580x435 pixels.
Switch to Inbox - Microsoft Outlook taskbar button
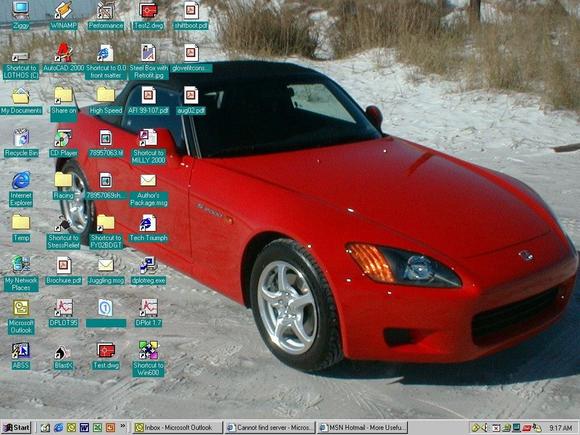(x=178, y=428)
